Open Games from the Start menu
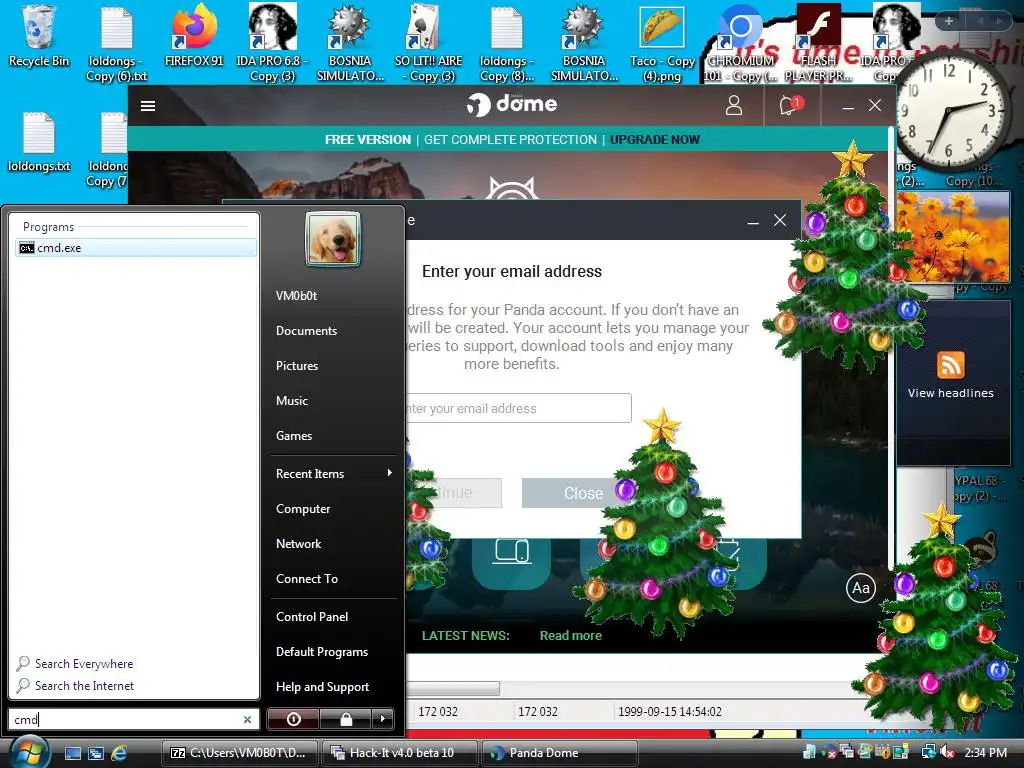 pyautogui.click(x=293, y=436)
